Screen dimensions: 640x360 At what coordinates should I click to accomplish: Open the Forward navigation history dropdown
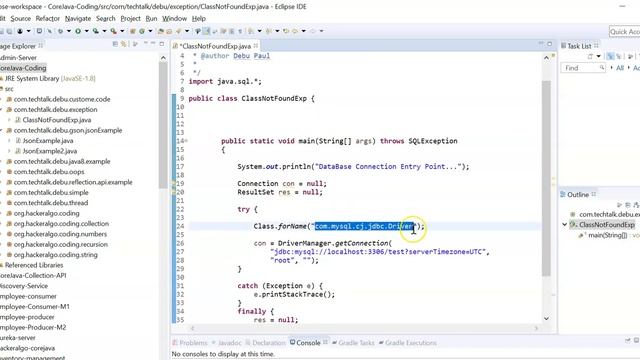click(321, 31)
